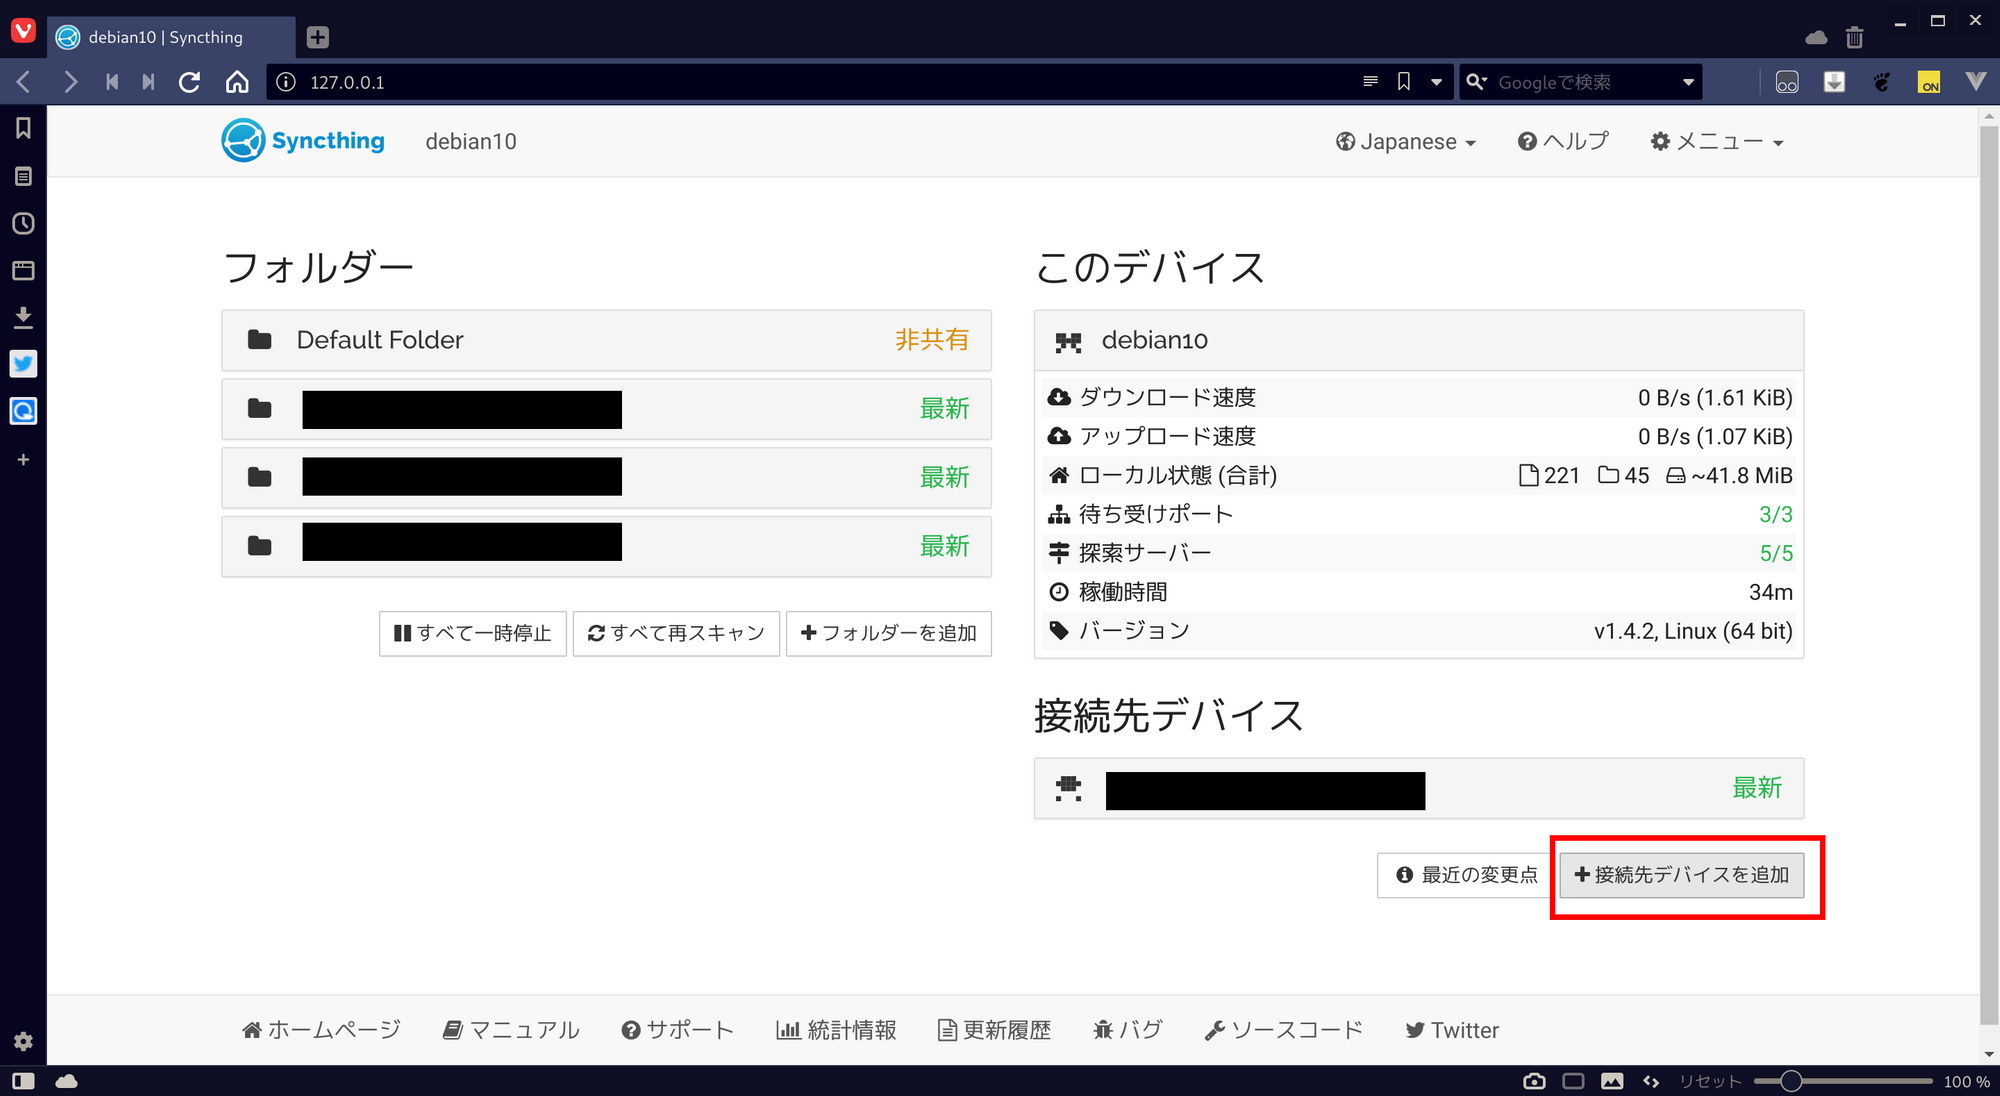This screenshot has width=2000, height=1096.
Task: Toggle reader view icon in address bar
Action: (x=1370, y=82)
